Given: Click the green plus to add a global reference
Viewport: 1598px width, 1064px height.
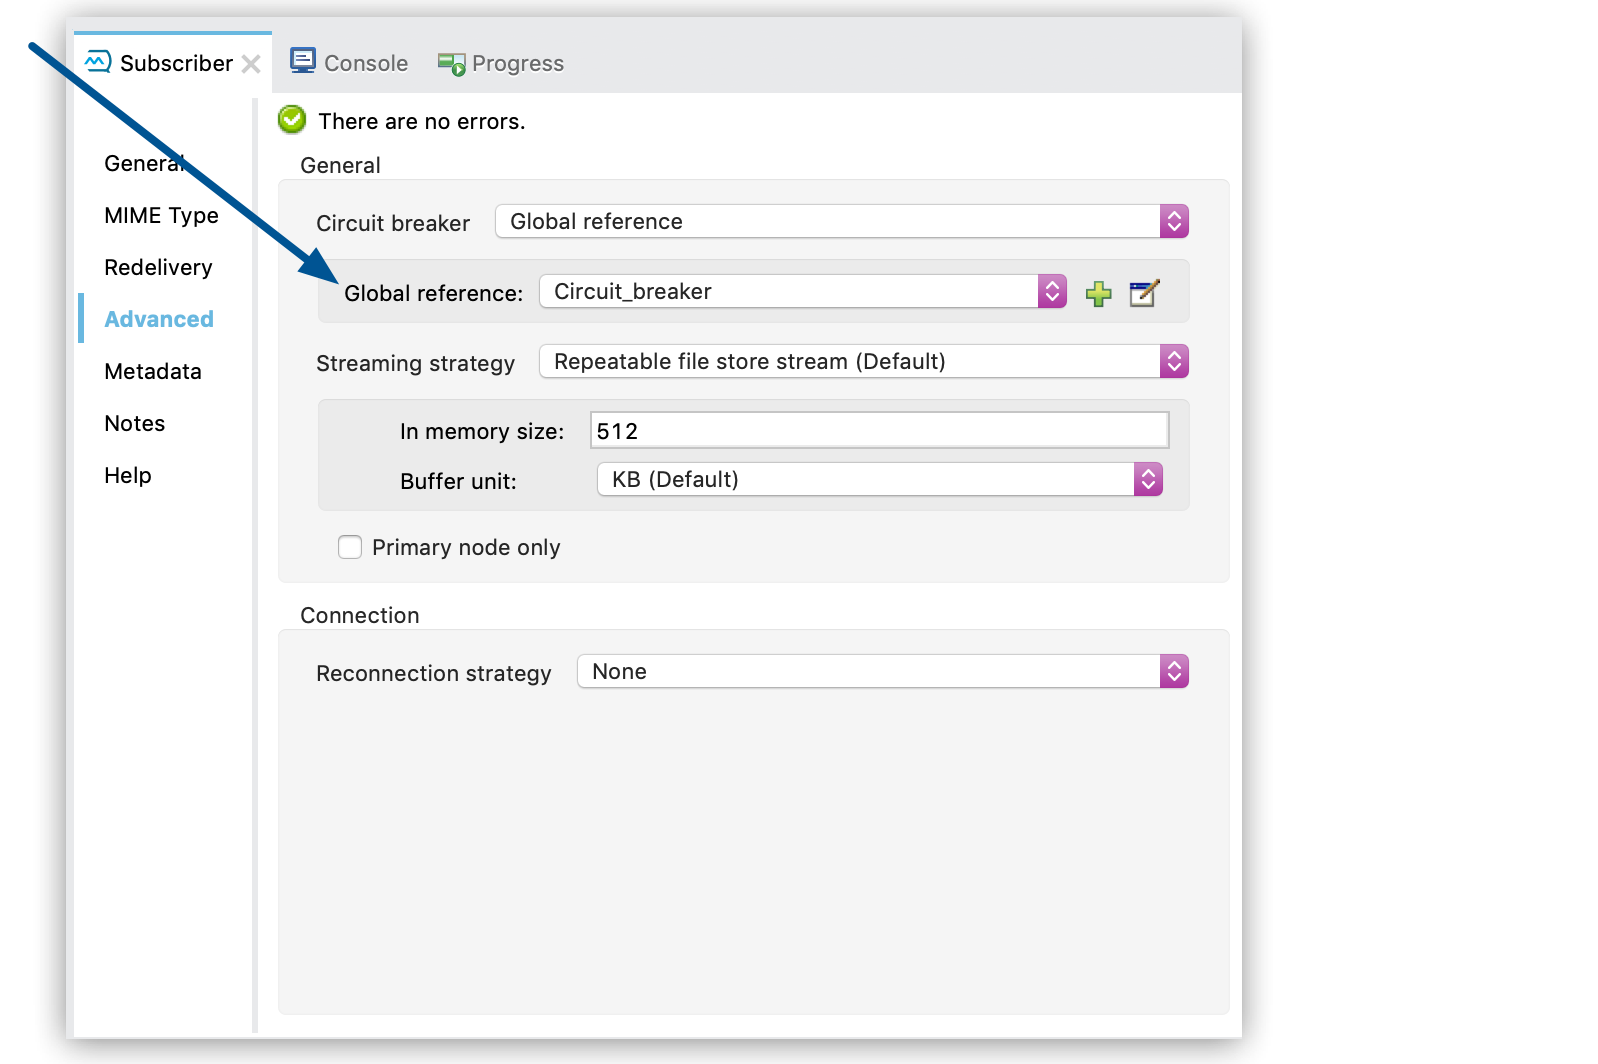Looking at the screenshot, I should pos(1097,293).
